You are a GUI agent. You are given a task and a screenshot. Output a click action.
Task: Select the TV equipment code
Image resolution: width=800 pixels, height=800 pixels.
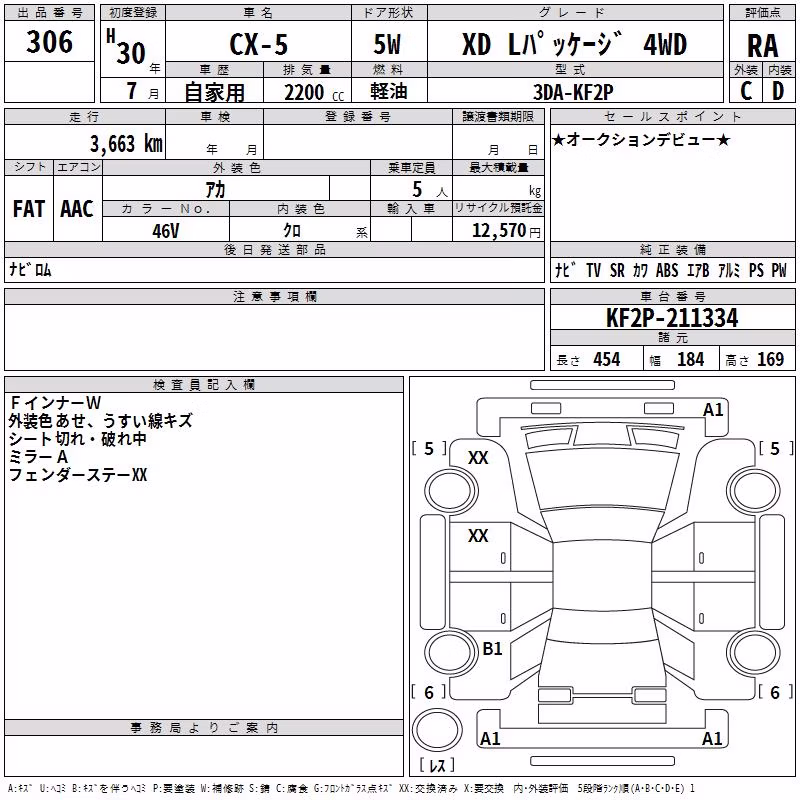pyautogui.click(x=593, y=270)
